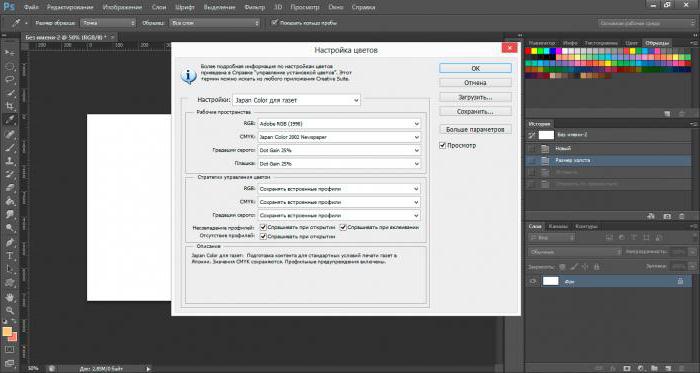Screen dimensions: 700x373
Task: Toggle Quick Mask mode icon
Action: (x=10, y=349)
